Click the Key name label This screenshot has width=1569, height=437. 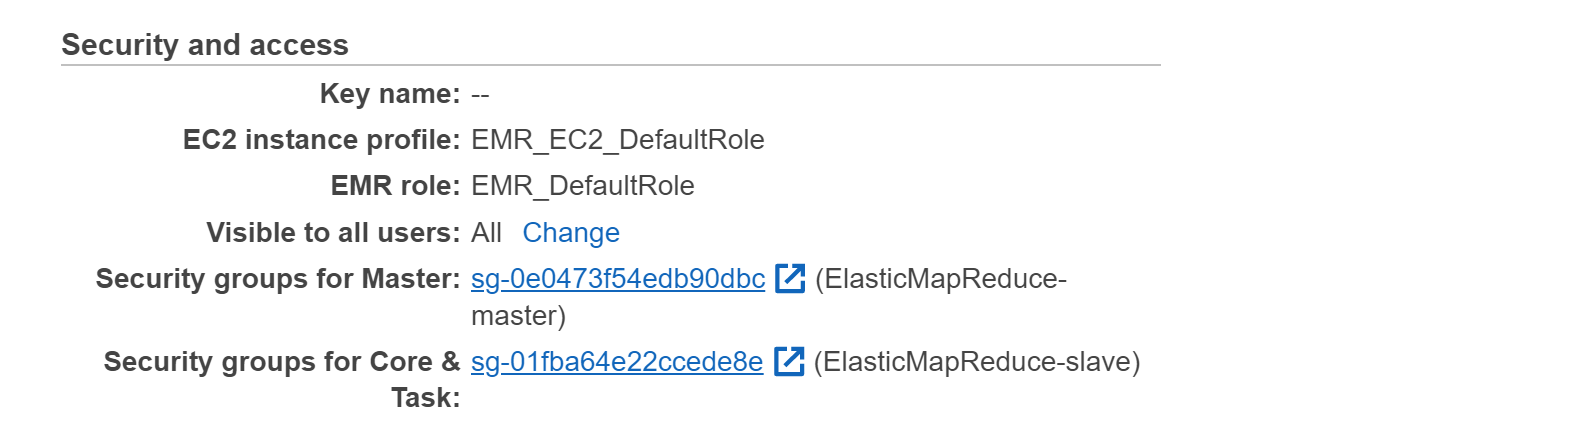pyautogui.click(x=390, y=94)
